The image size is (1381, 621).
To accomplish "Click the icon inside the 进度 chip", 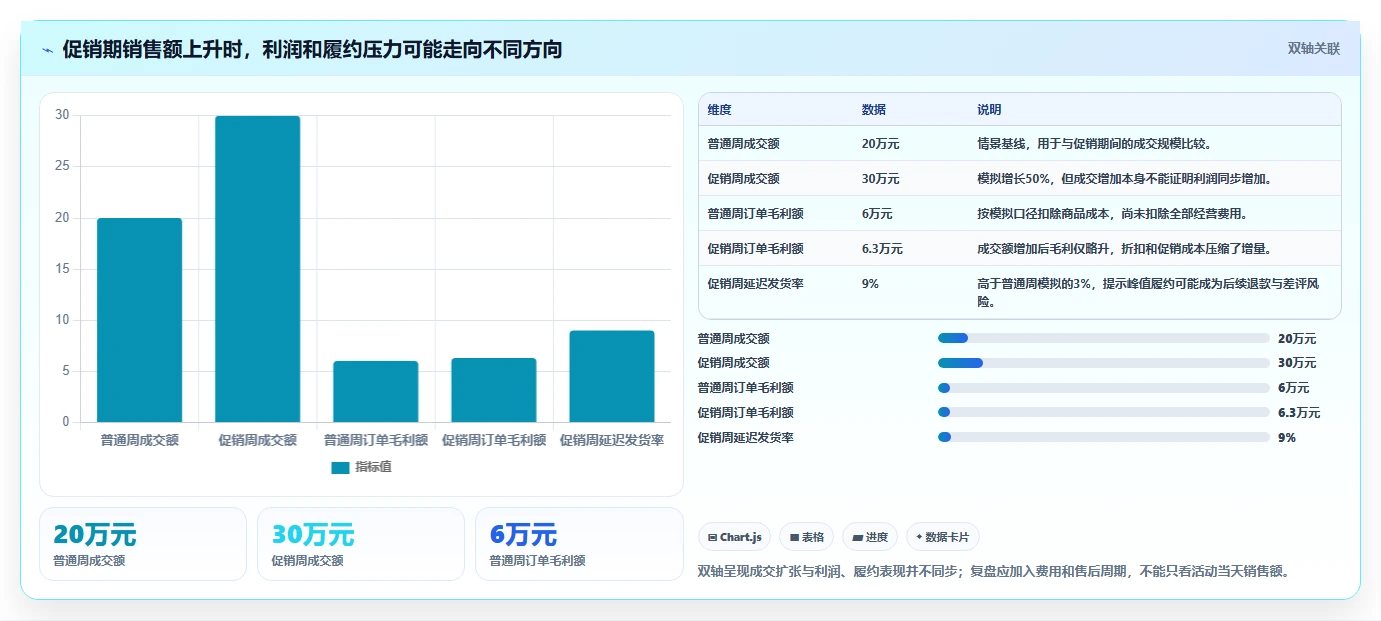I will click(x=857, y=538).
